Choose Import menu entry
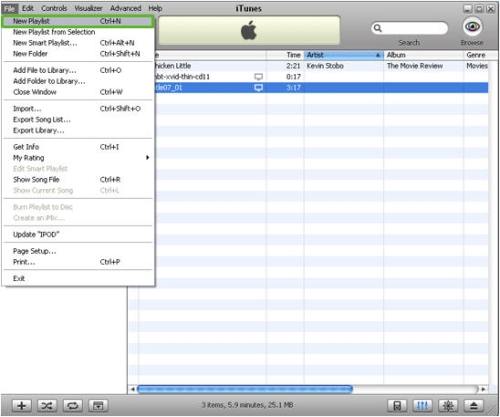This screenshot has height=417, width=500. [78, 109]
